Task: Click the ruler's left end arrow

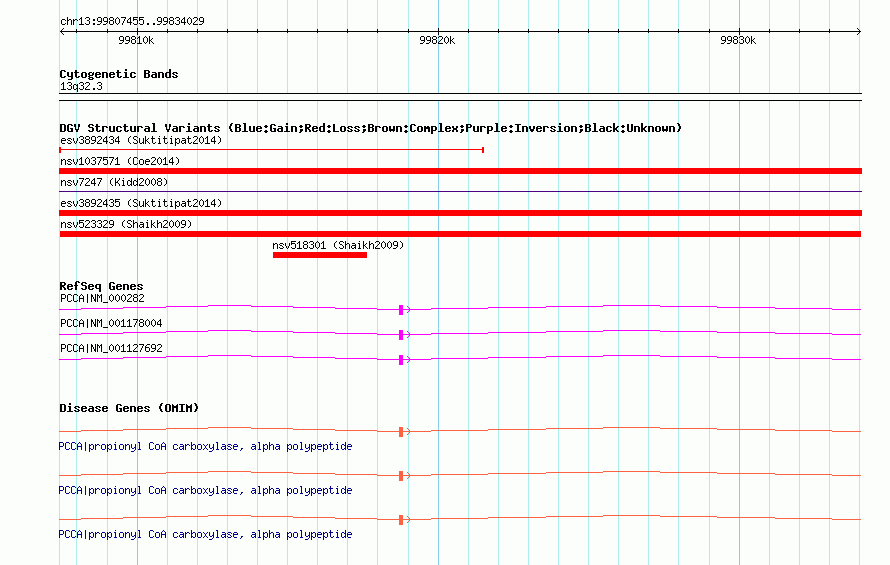Action: click(62, 31)
